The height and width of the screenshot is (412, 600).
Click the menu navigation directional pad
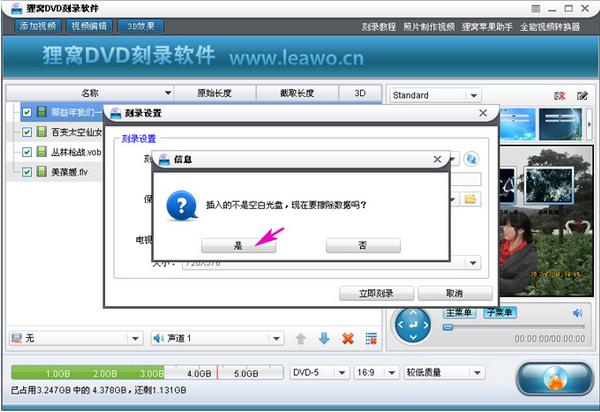pos(413,324)
